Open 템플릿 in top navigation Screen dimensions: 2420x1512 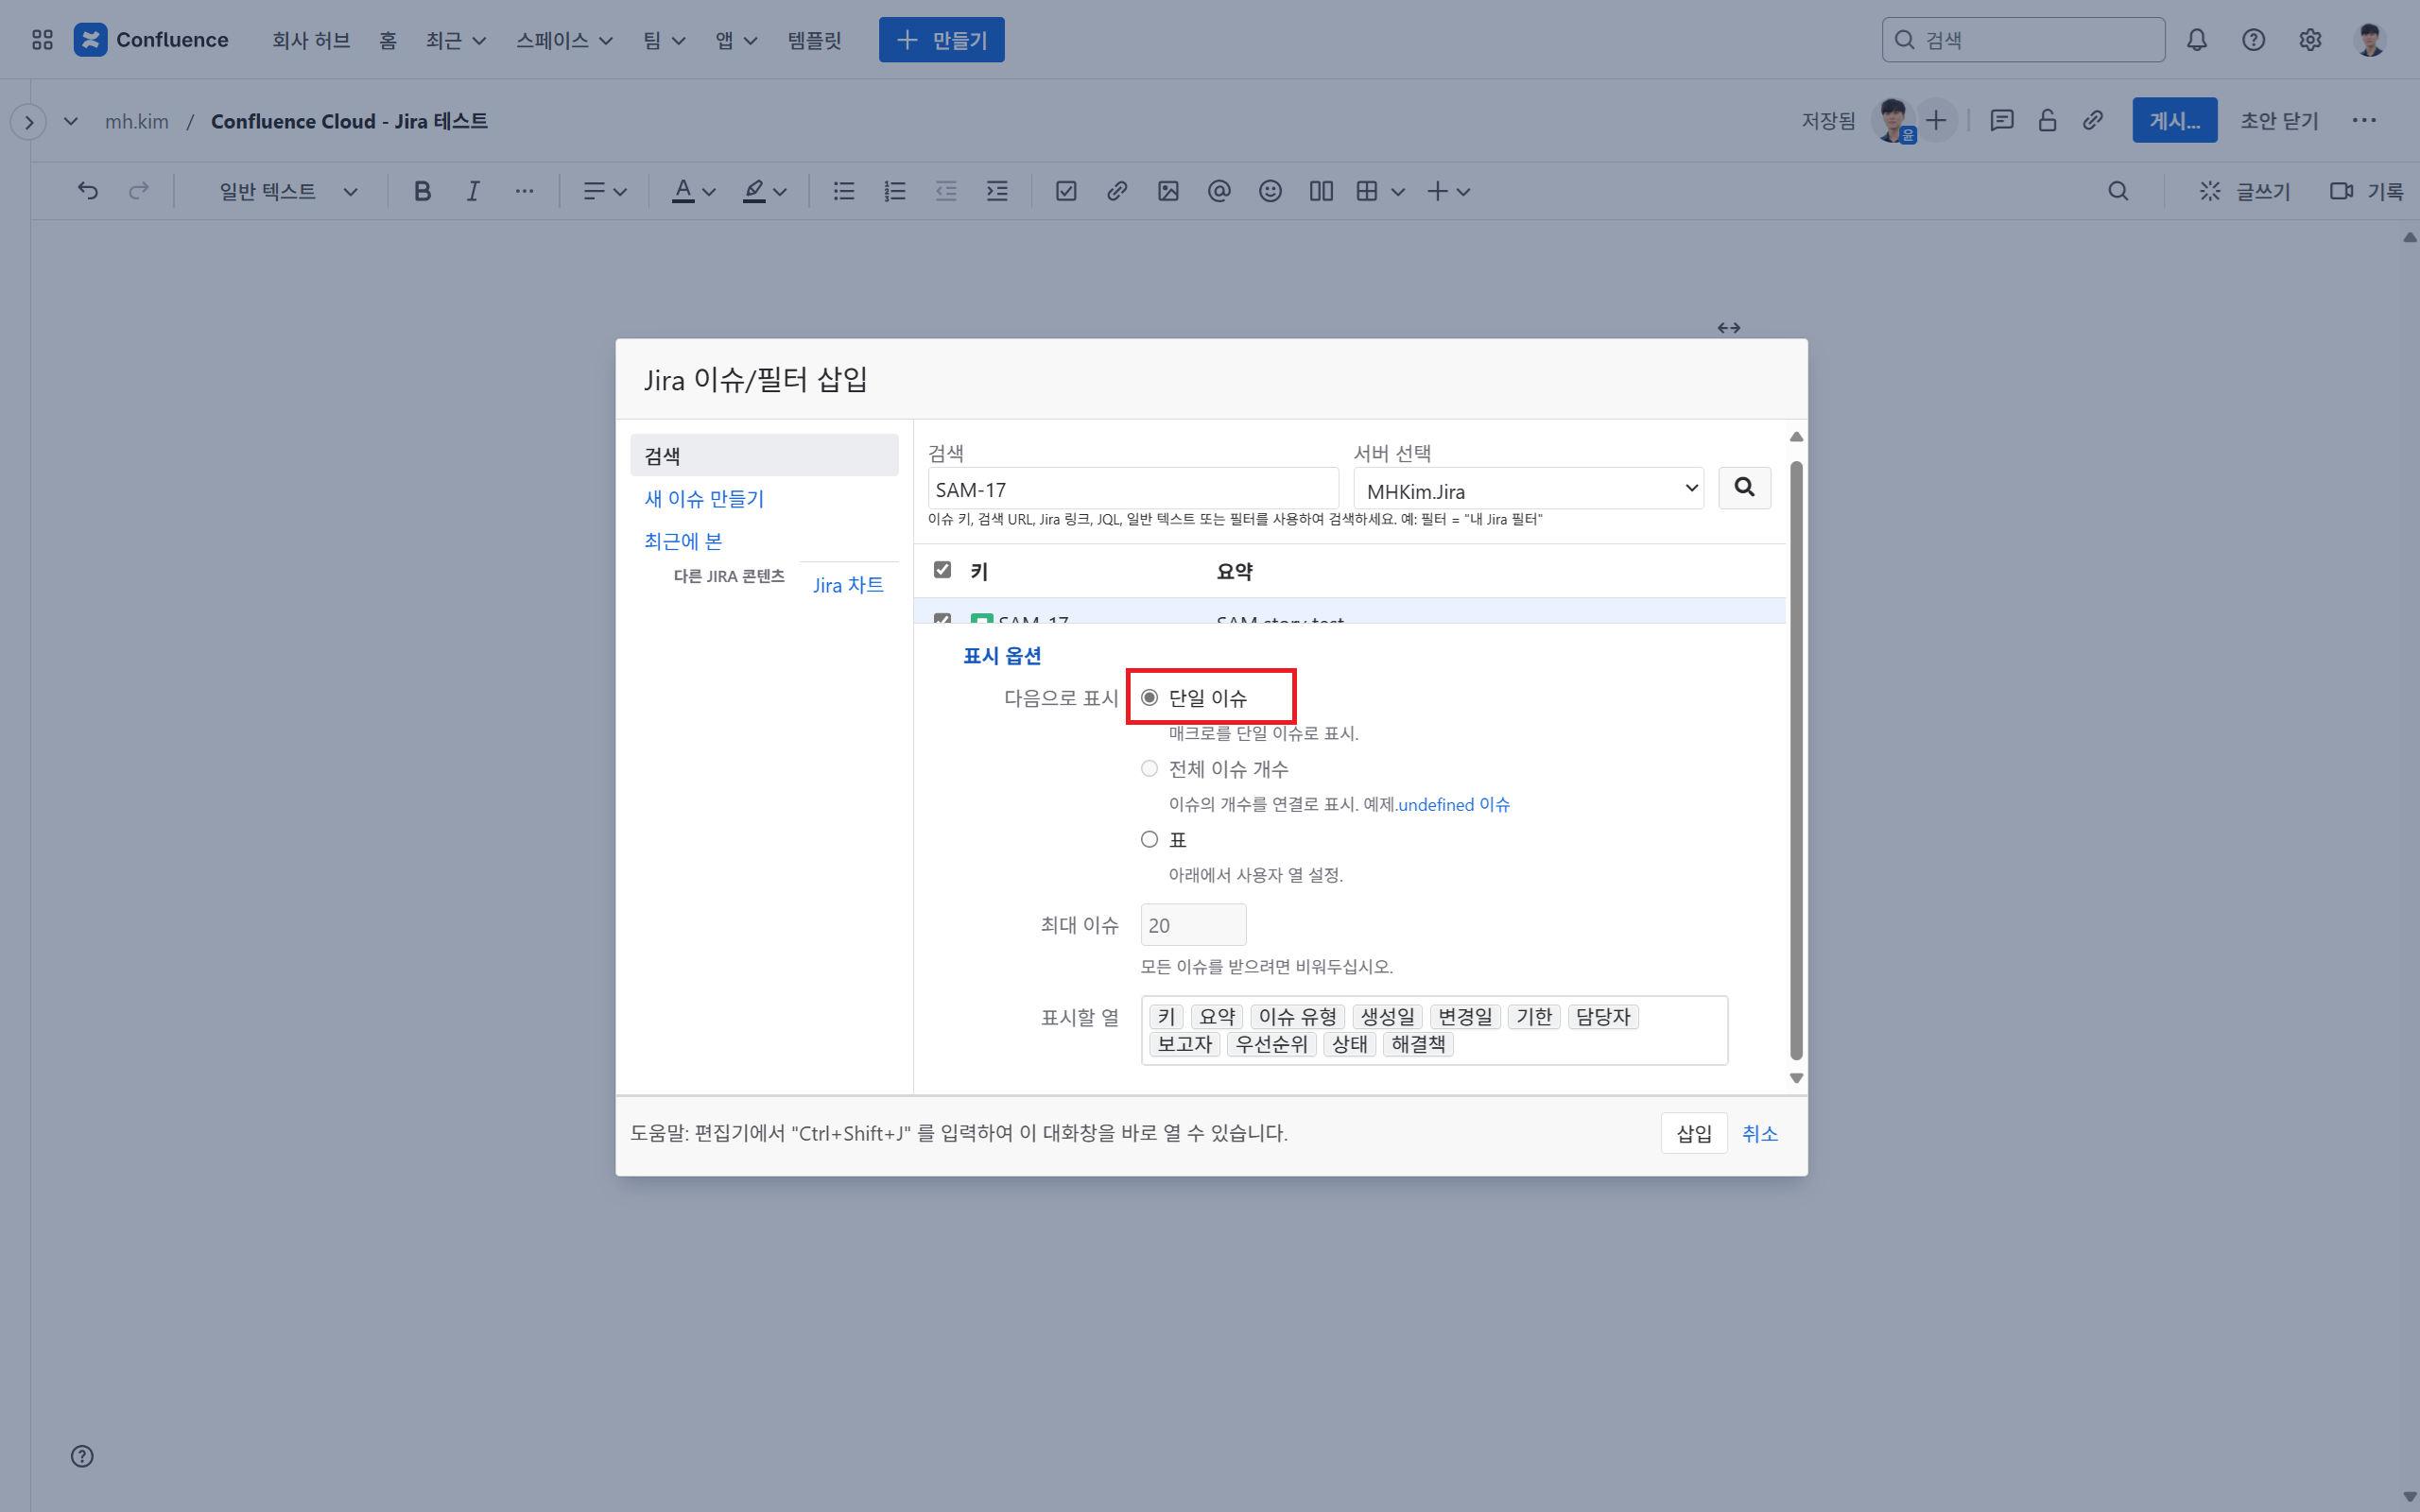(814, 40)
